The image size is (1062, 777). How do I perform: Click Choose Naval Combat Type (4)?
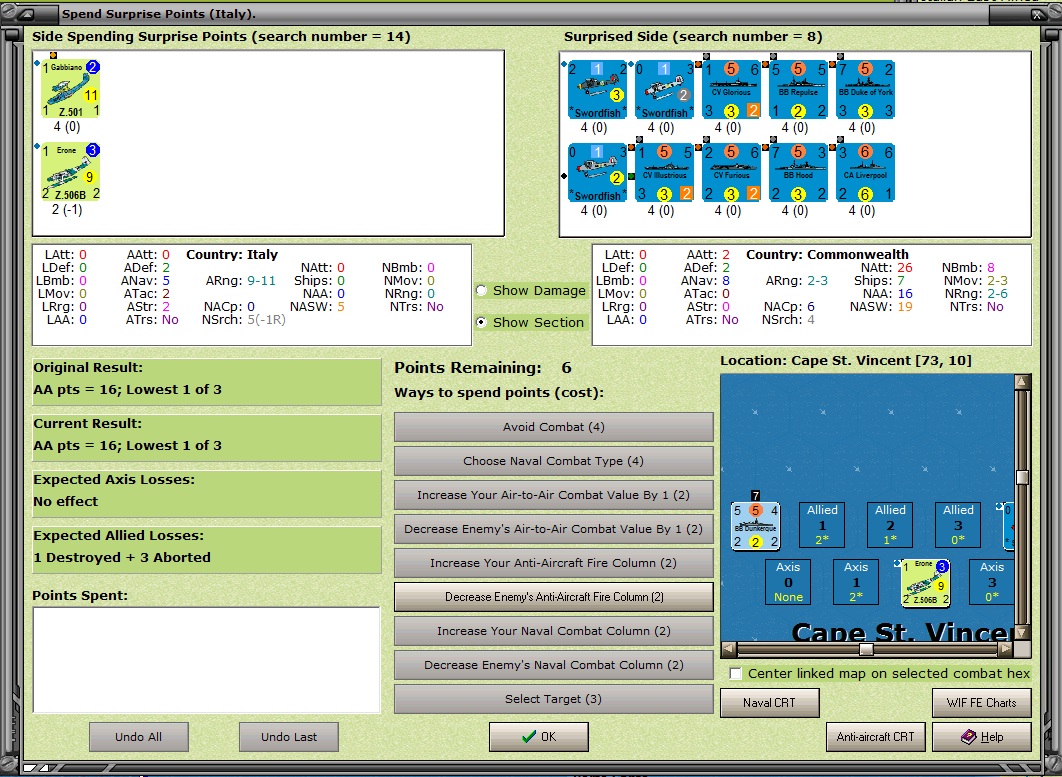click(553, 461)
